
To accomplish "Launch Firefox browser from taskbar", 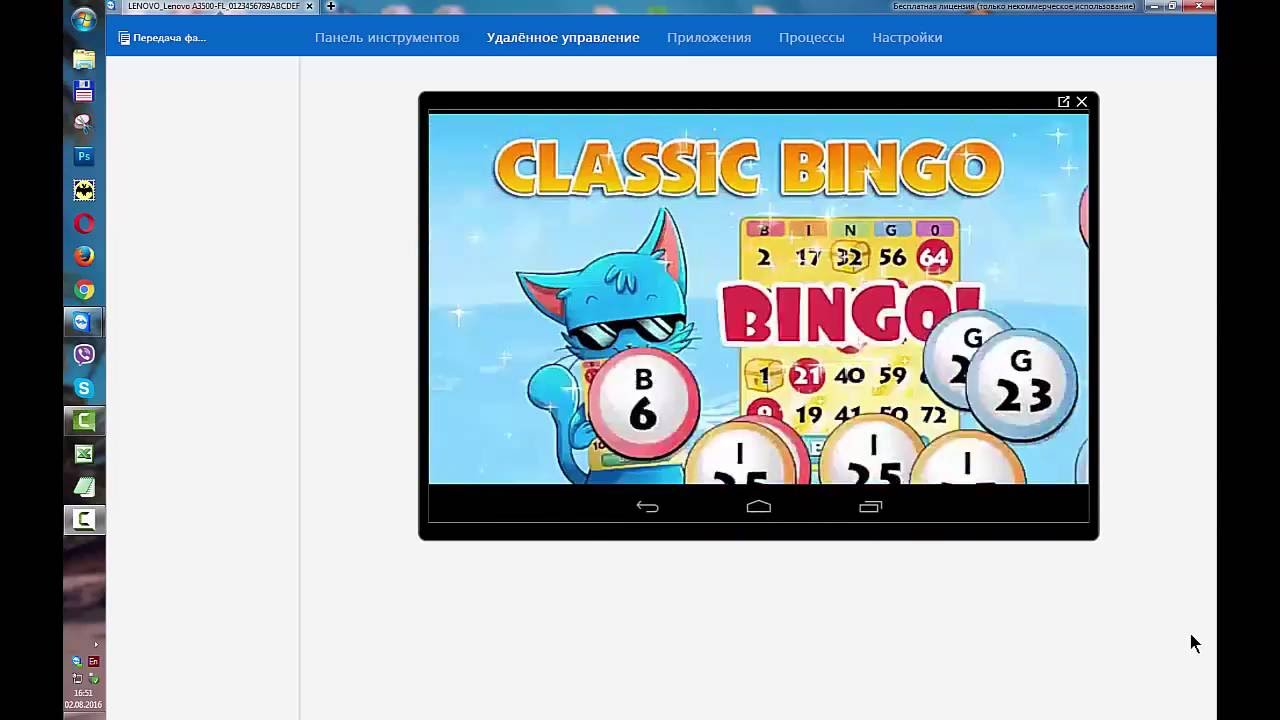I will pos(84,256).
